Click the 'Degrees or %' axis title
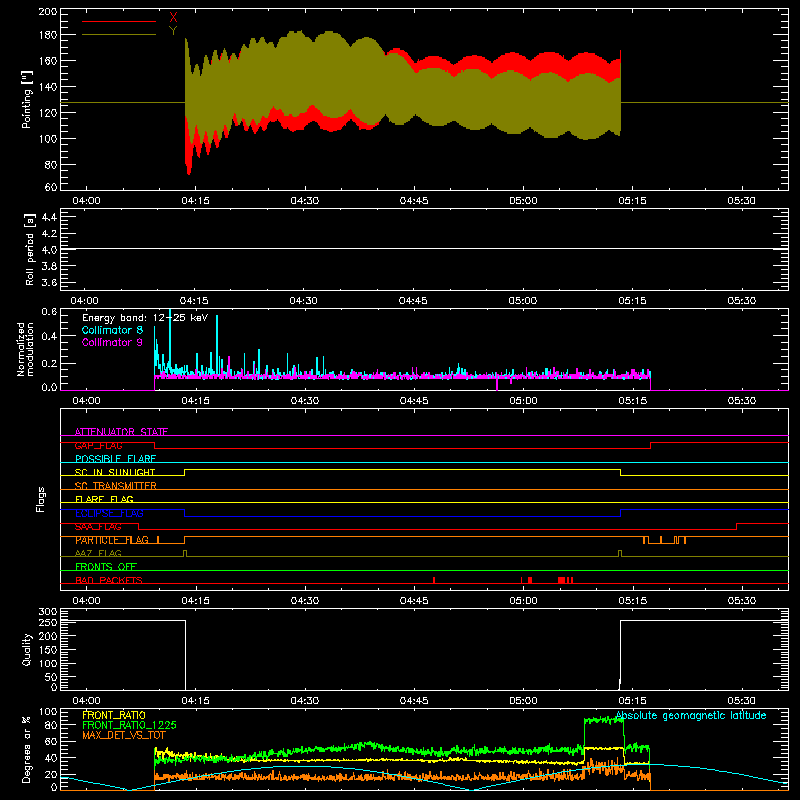Viewport: 800px width, 800px height. [27, 749]
